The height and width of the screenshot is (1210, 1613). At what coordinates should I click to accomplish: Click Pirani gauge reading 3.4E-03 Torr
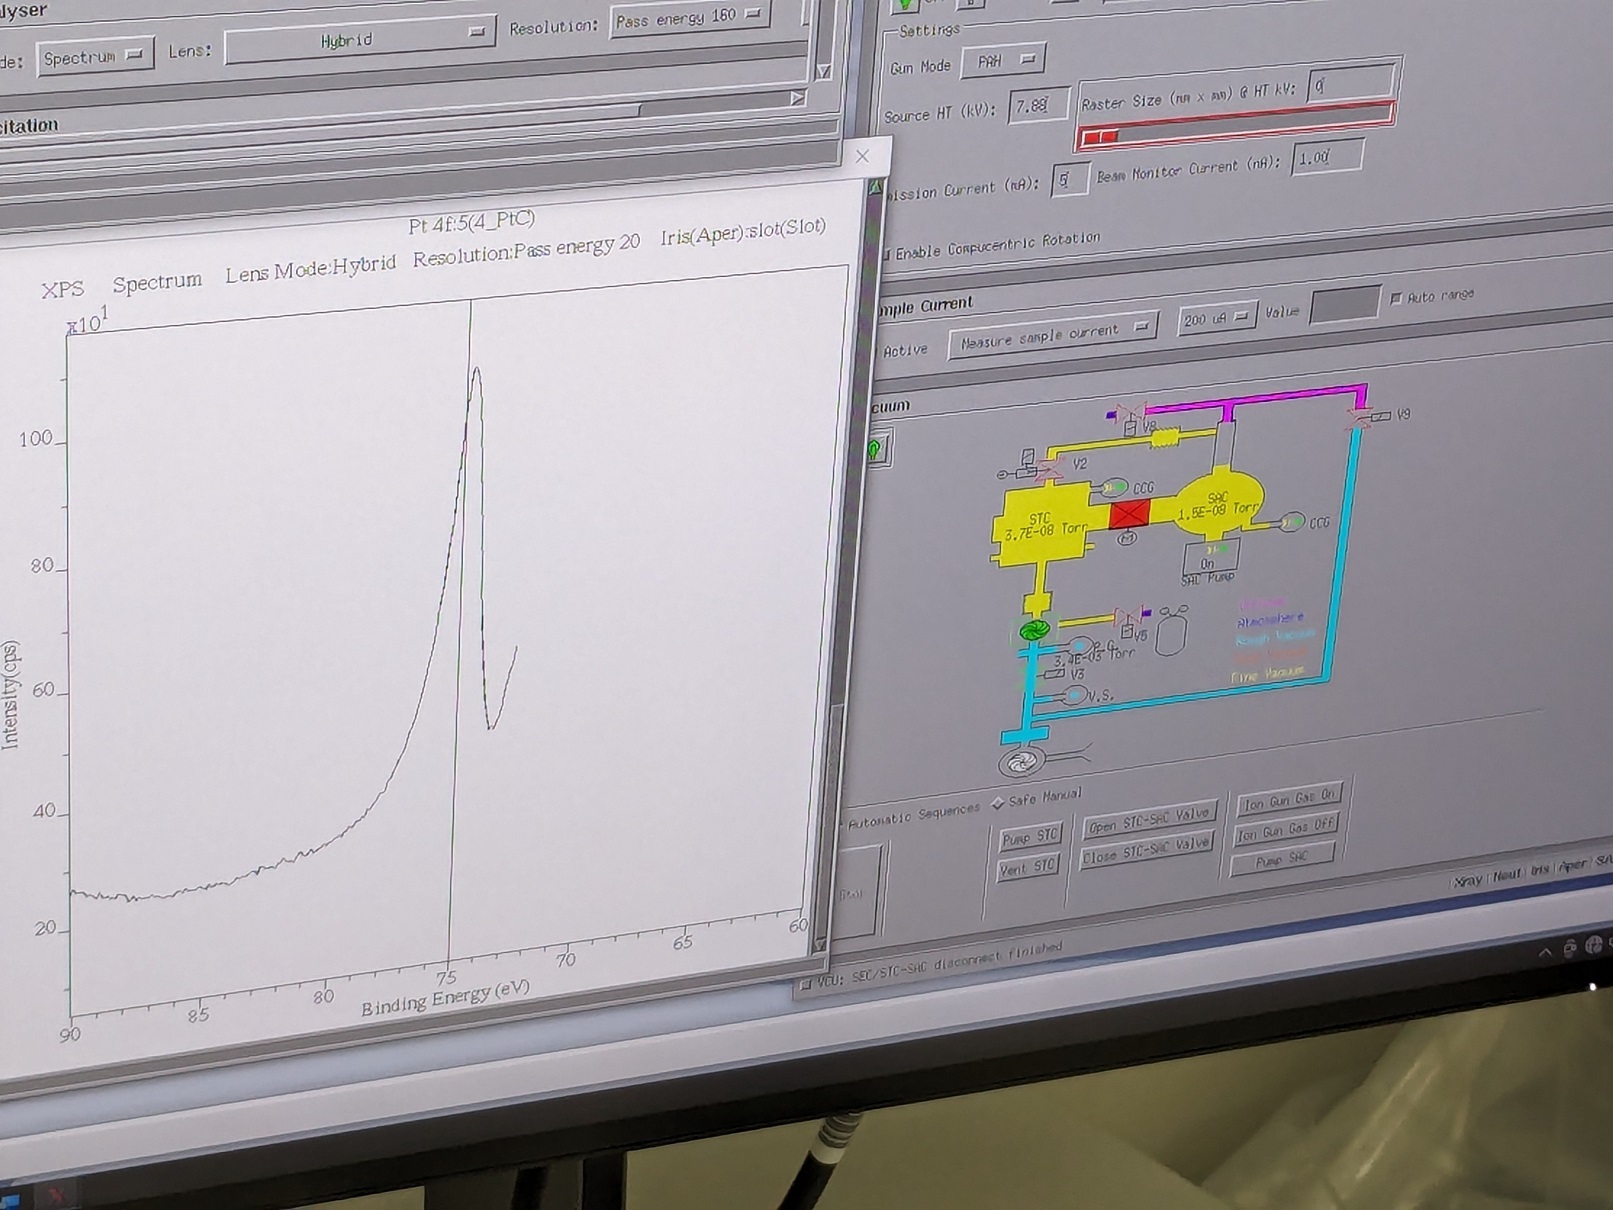1095,659
